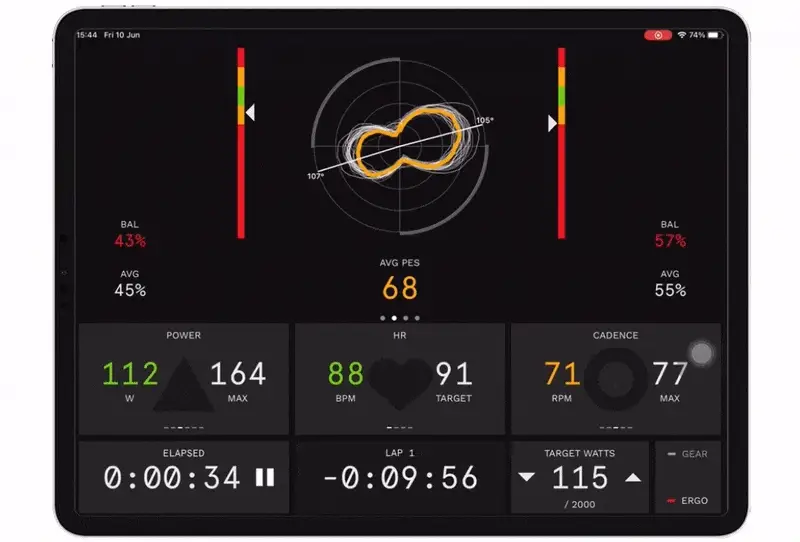Tap the left balance bar arrow marker
Screen dimensions: 800x542
(x=251, y=113)
